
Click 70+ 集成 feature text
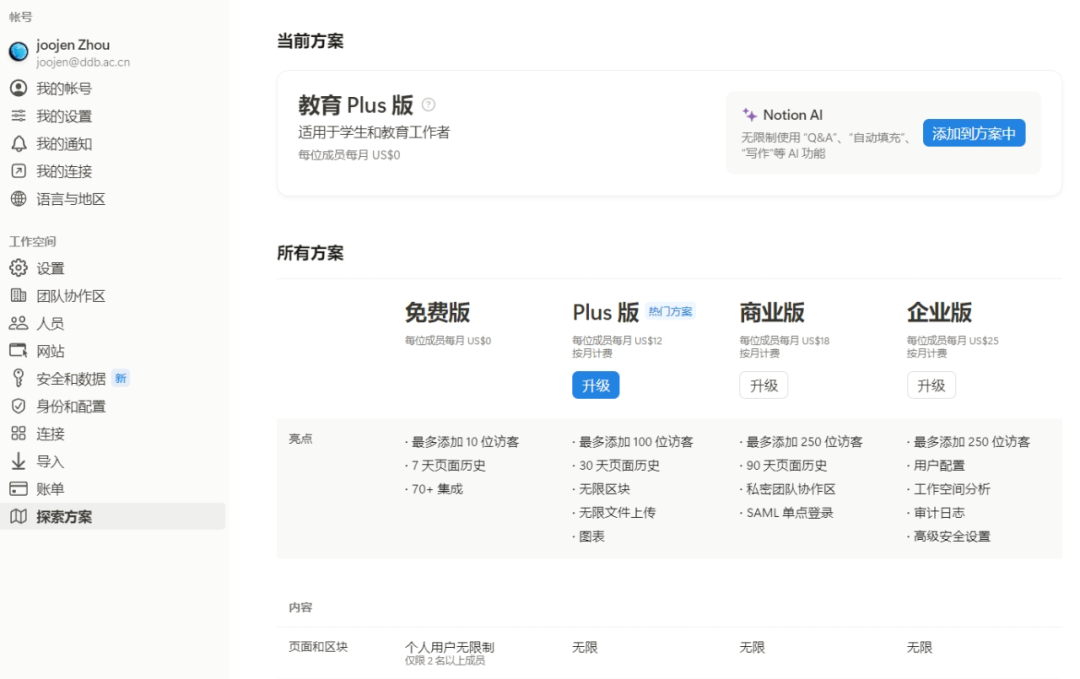(x=437, y=489)
